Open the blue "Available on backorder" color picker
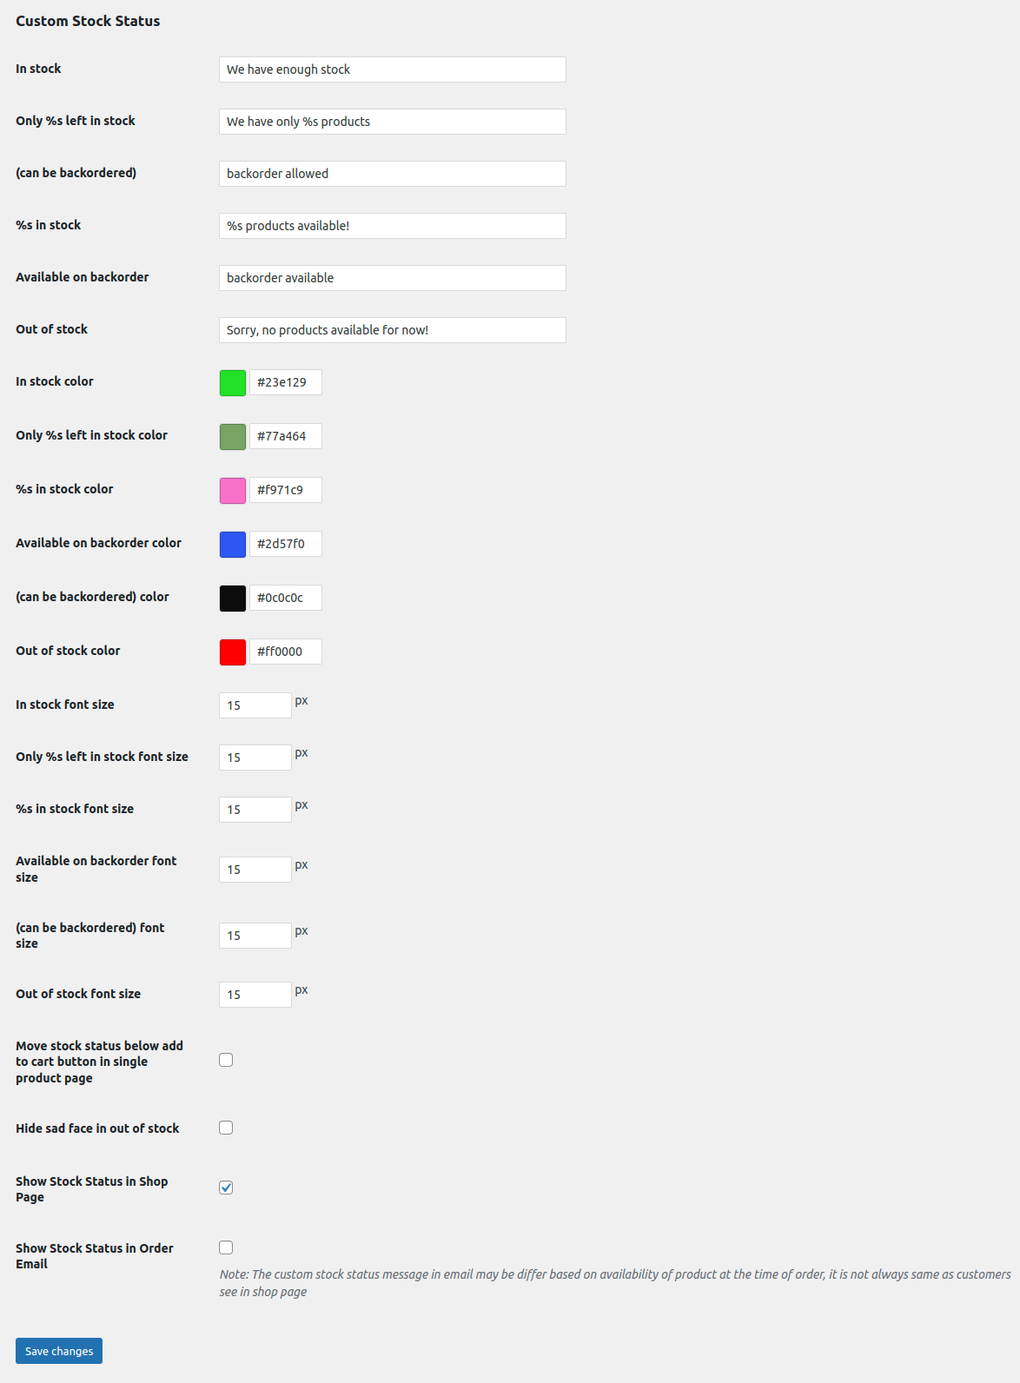Viewport: 1020px width, 1383px height. 232,544
